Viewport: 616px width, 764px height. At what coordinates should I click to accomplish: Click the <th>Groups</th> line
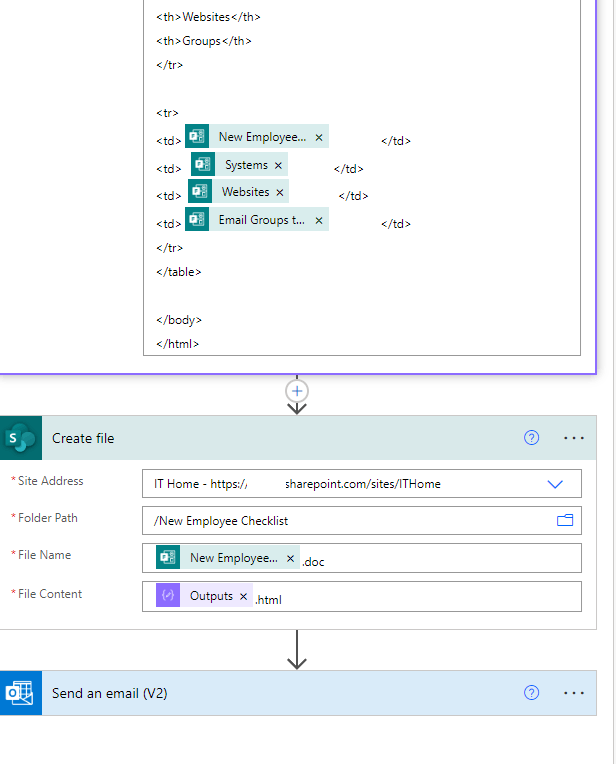click(x=204, y=41)
